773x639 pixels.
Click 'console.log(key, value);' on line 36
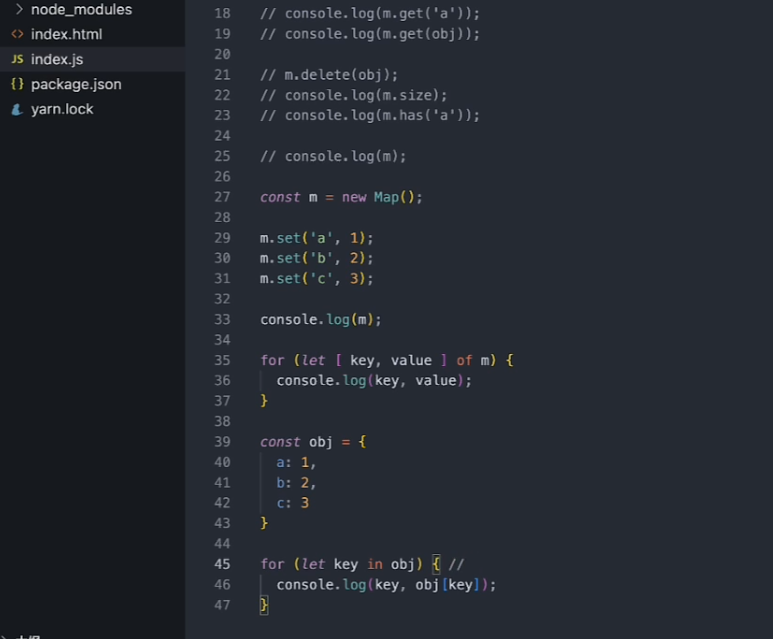click(374, 381)
